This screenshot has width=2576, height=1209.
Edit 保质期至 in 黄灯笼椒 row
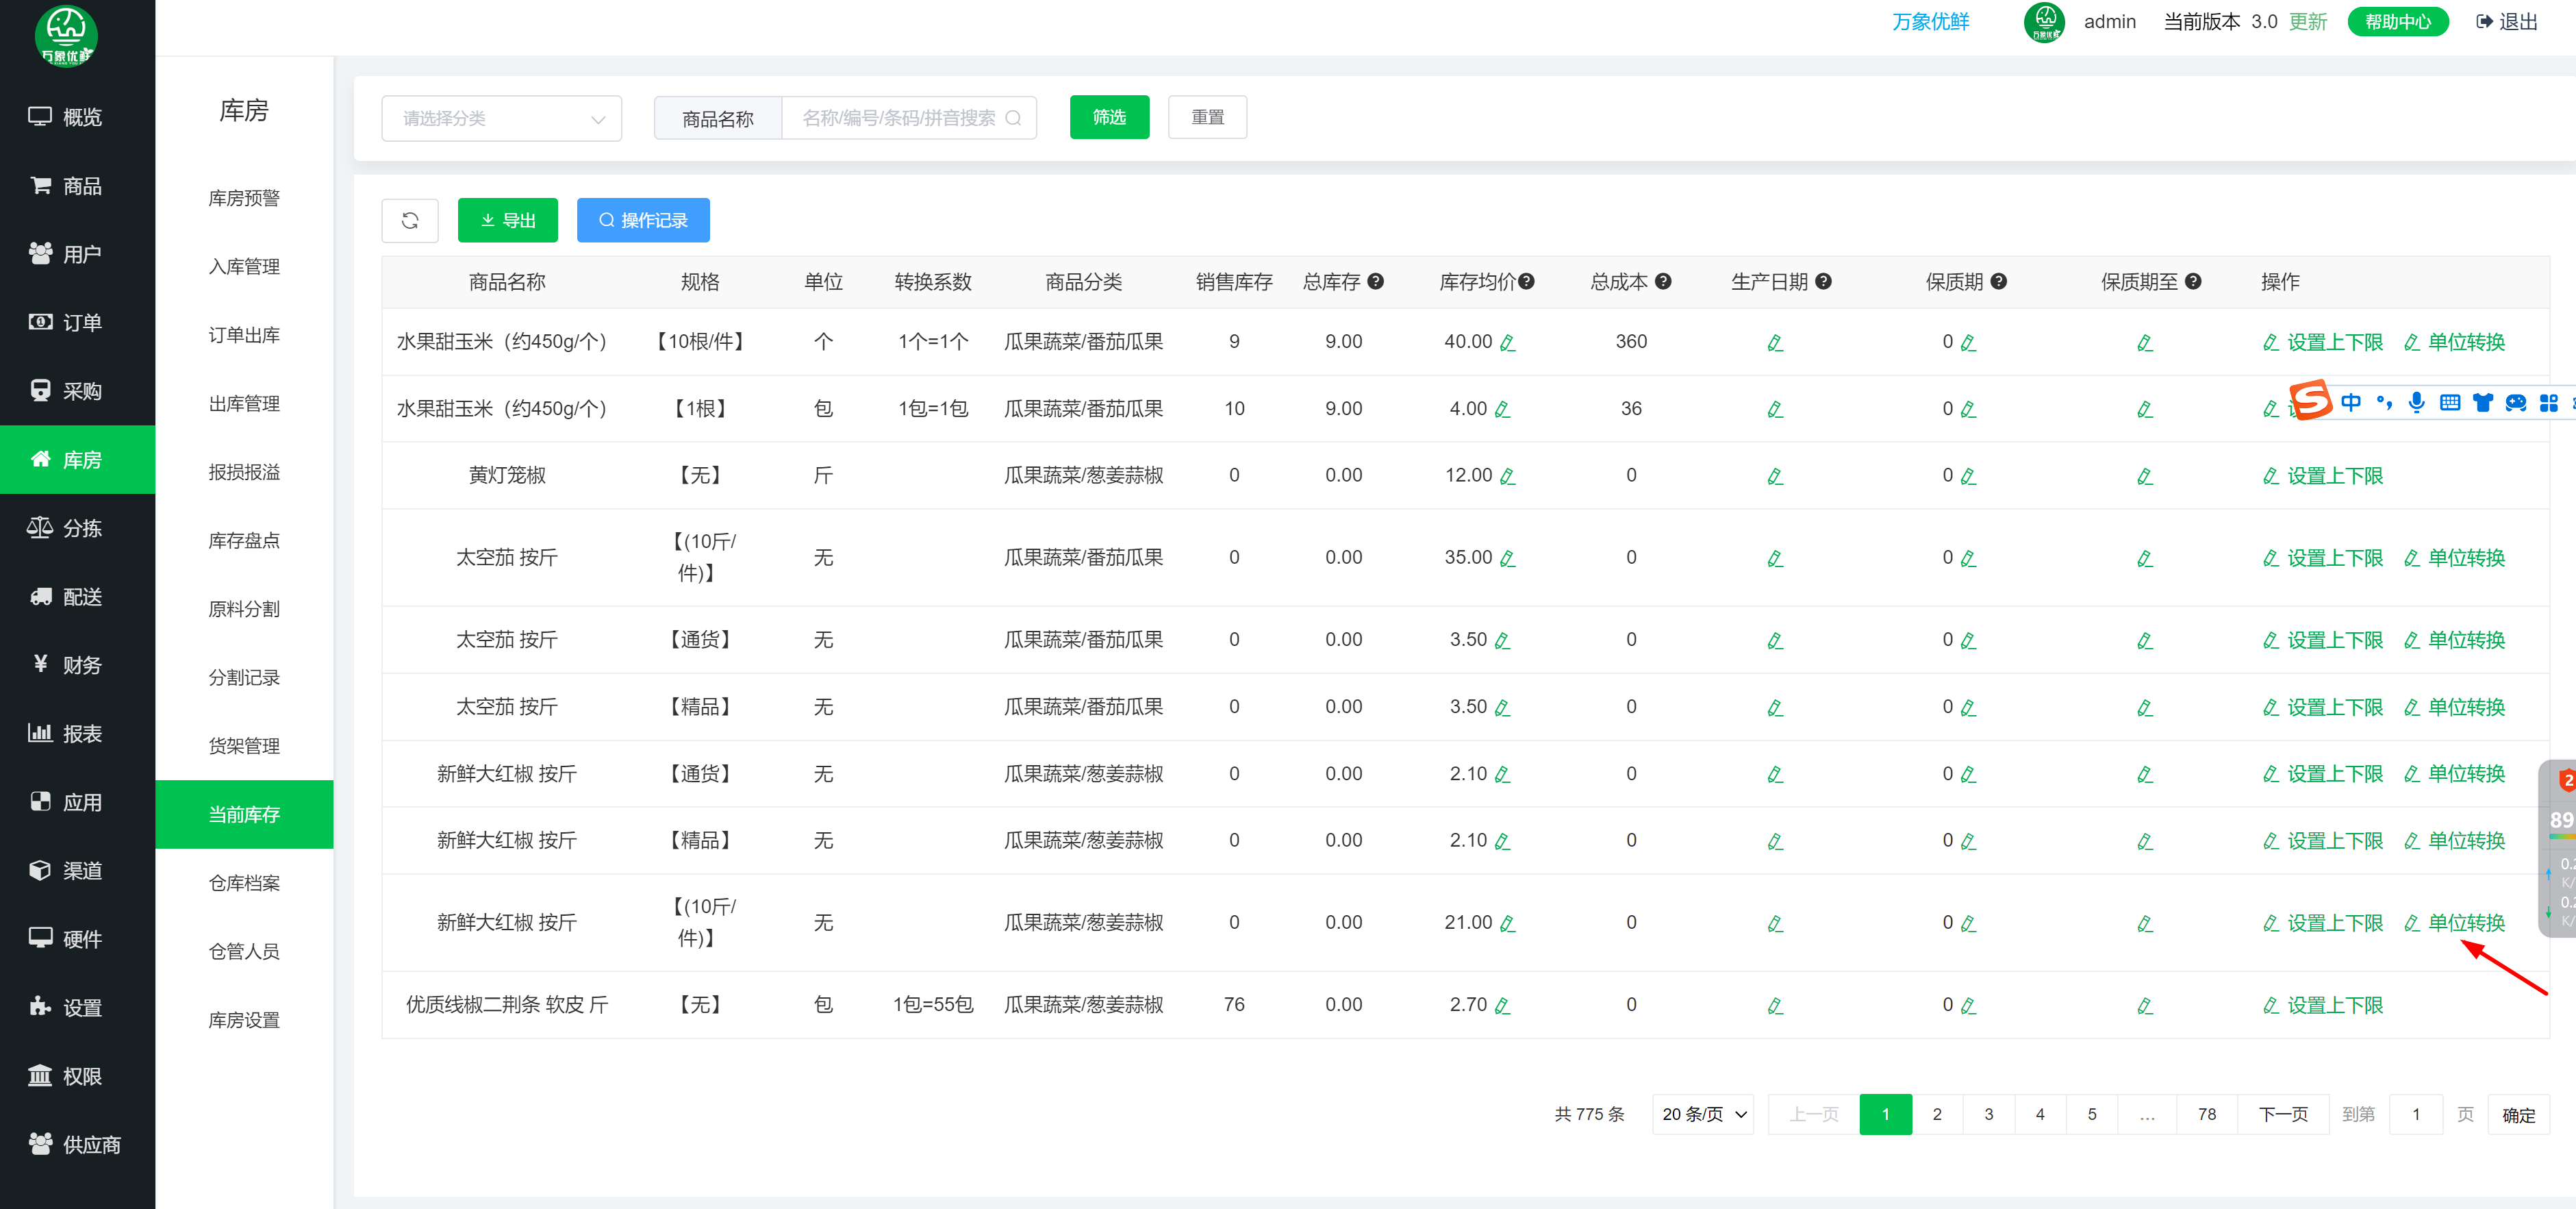(x=2145, y=477)
